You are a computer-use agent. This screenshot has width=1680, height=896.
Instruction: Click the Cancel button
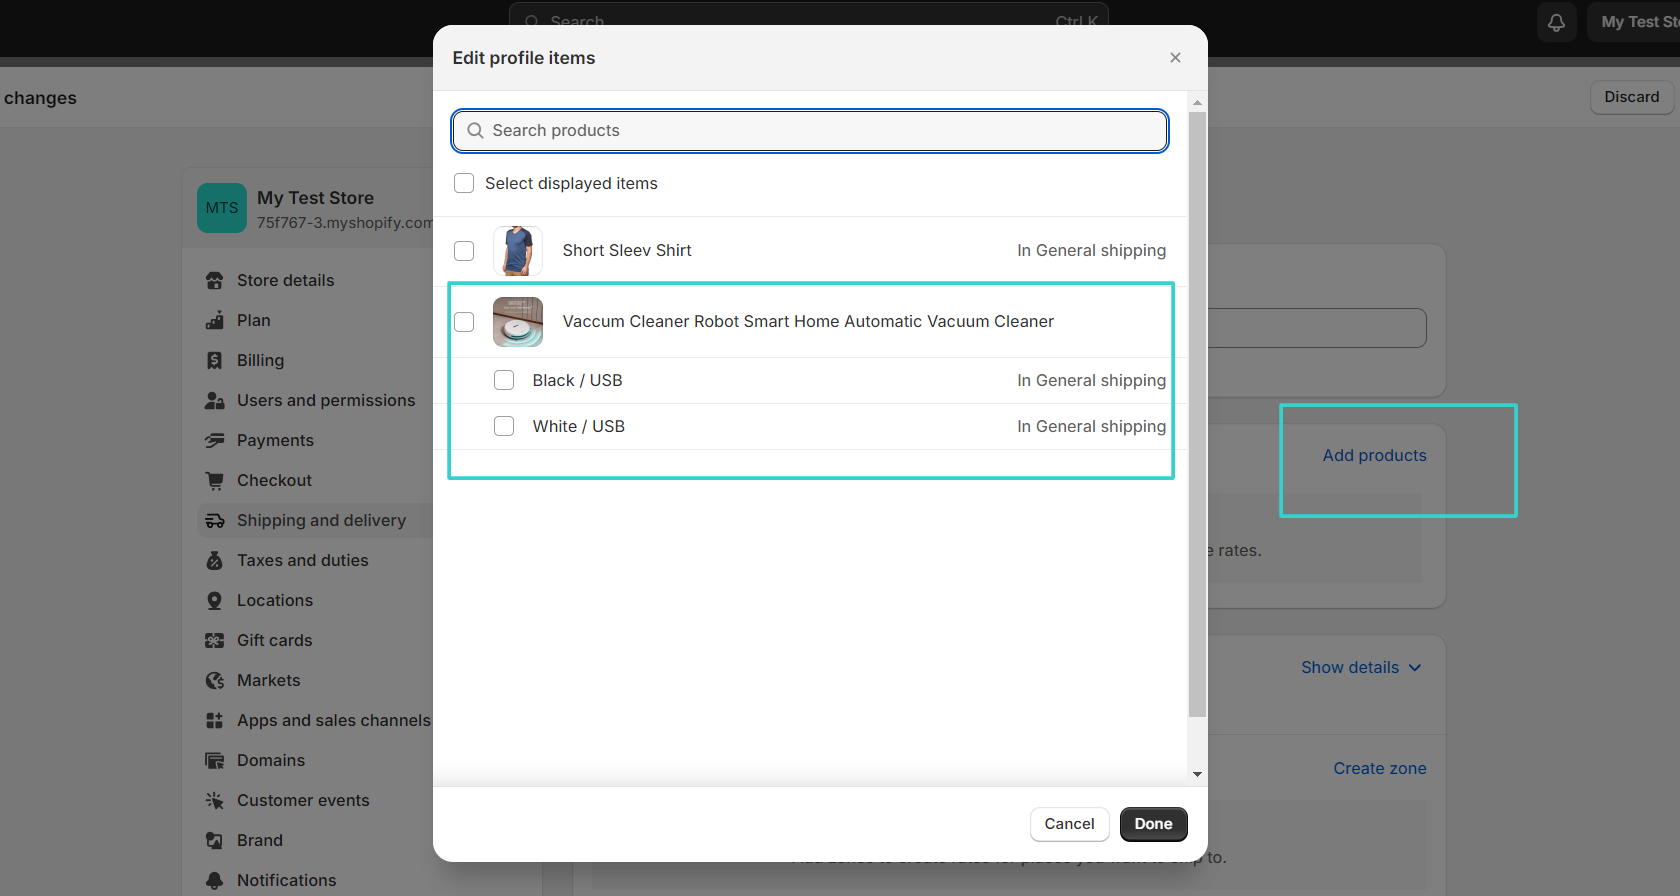(x=1069, y=824)
